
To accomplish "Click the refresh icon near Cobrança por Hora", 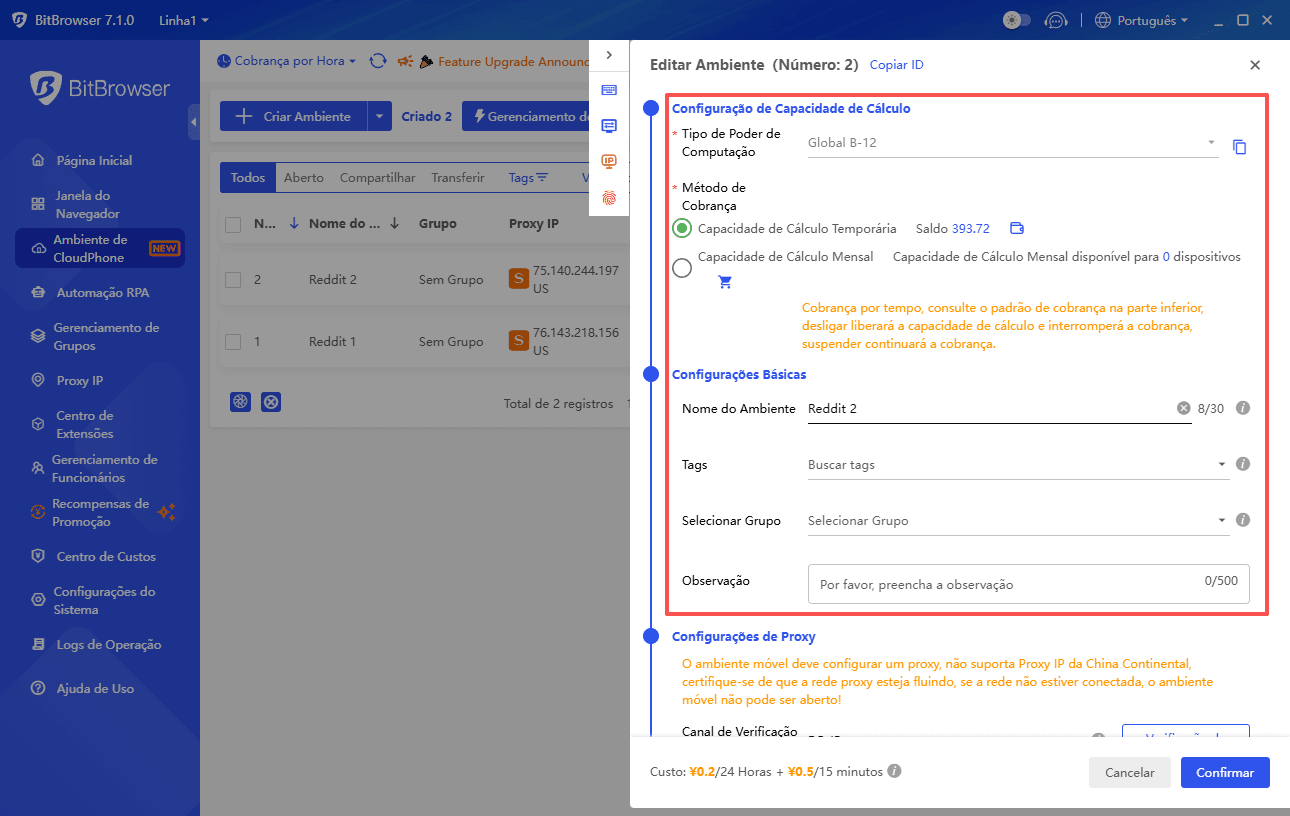I will click(378, 61).
